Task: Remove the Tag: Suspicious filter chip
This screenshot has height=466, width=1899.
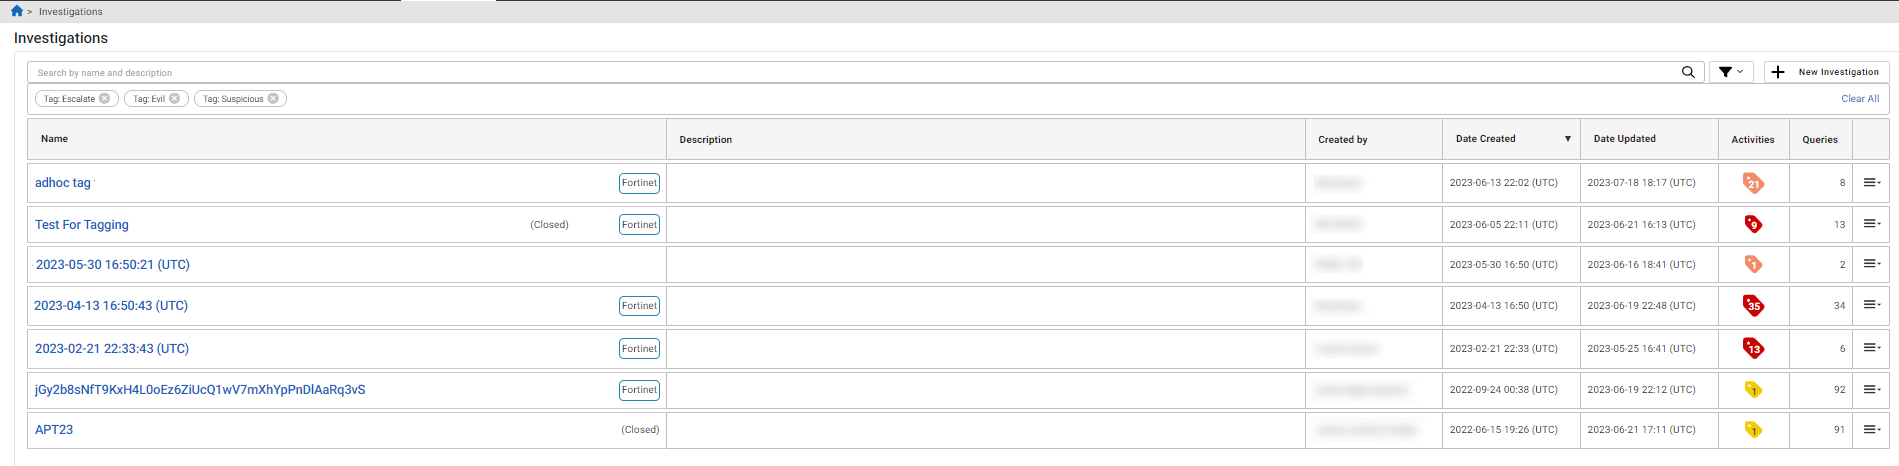Action: pos(273,99)
